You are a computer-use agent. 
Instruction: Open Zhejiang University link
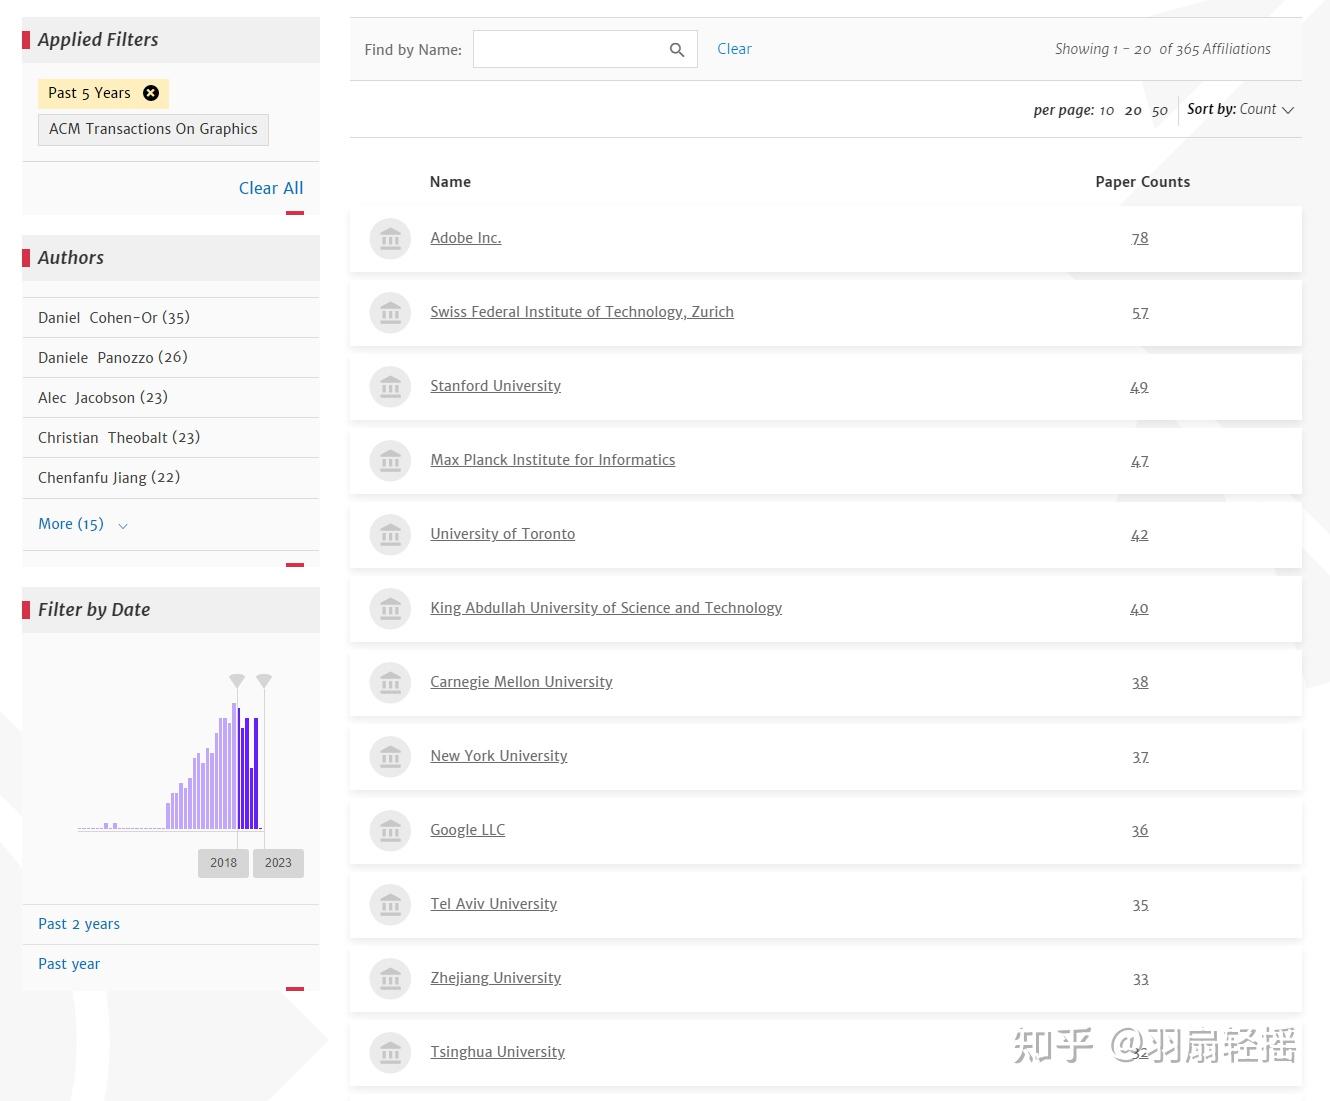496,978
